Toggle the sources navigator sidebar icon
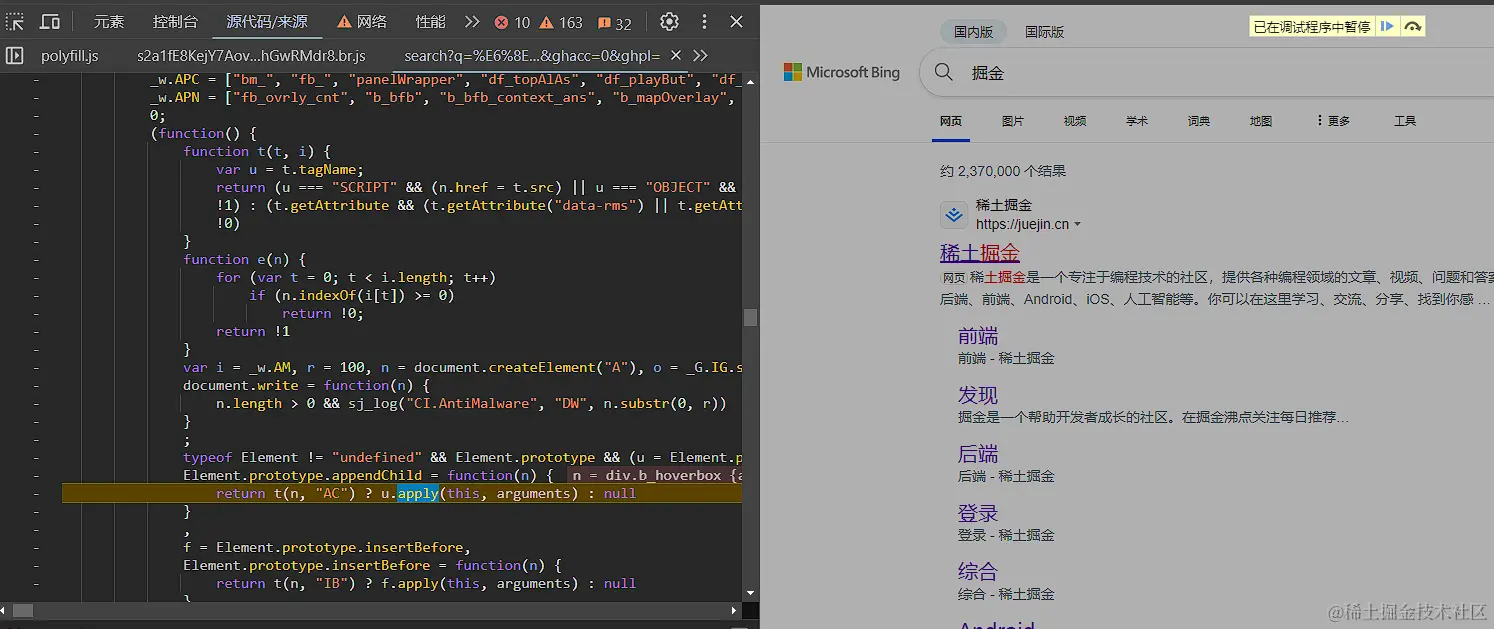The height and width of the screenshot is (629, 1494). coord(15,56)
